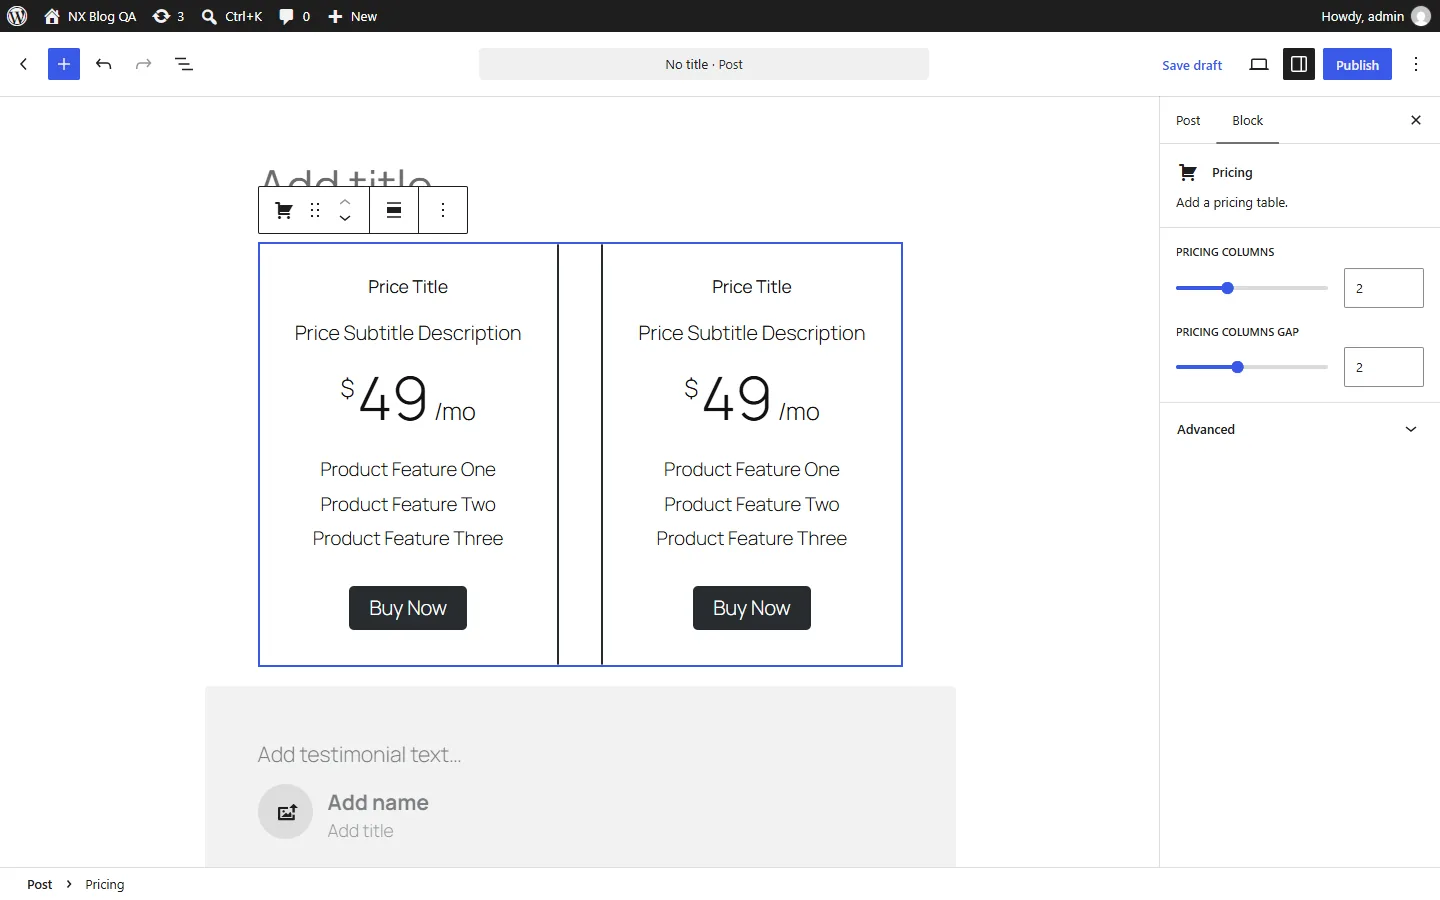This screenshot has height=900, width=1440.
Task: Adjust the Pricing Columns slider
Action: [1252, 288]
